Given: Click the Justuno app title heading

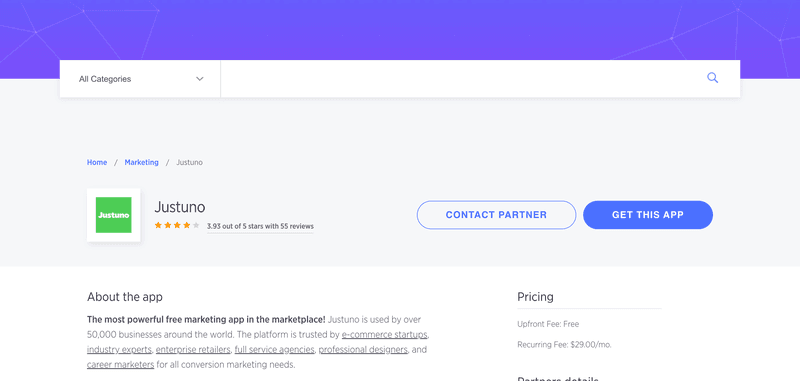Looking at the screenshot, I should click(180, 207).
